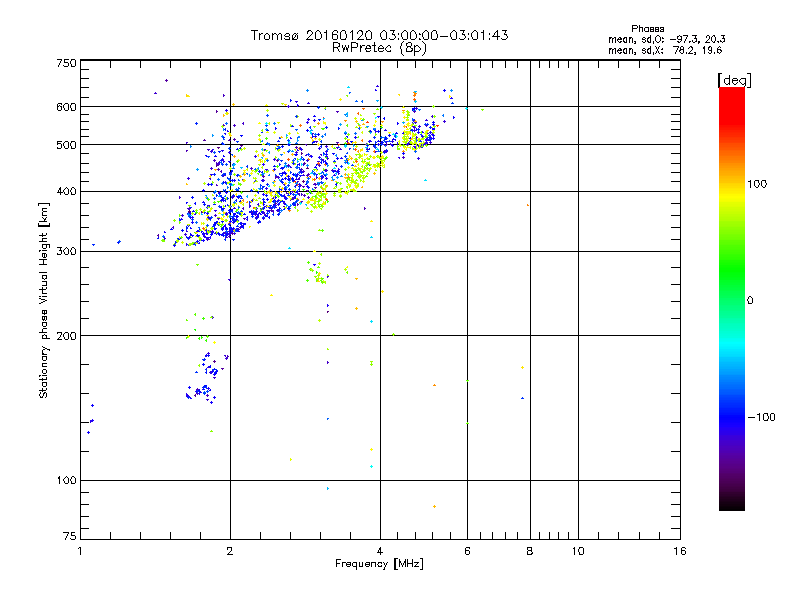The height and width of the screenshot is (600, 800).
Task: Click the x-axis label '6'
Action: (467, 551)
